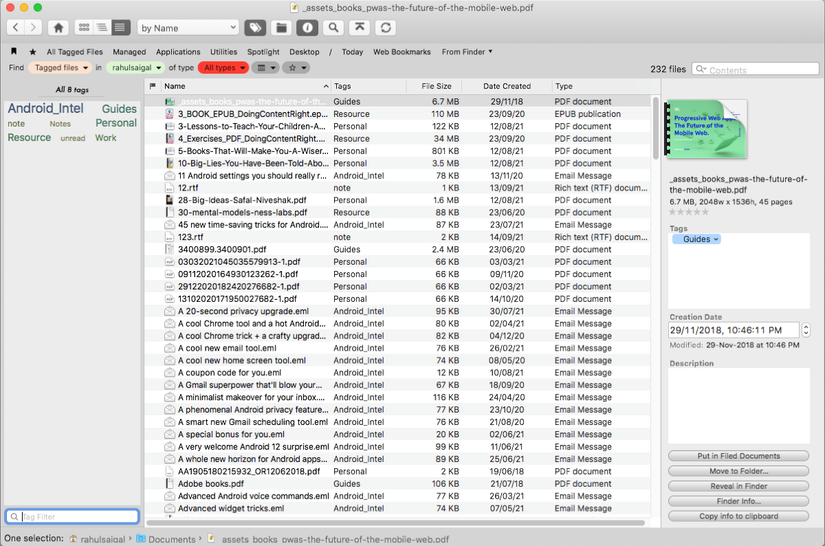Click the flag column header icon
This screenshot has width=825, height=546.
click(x=153, y=86)
